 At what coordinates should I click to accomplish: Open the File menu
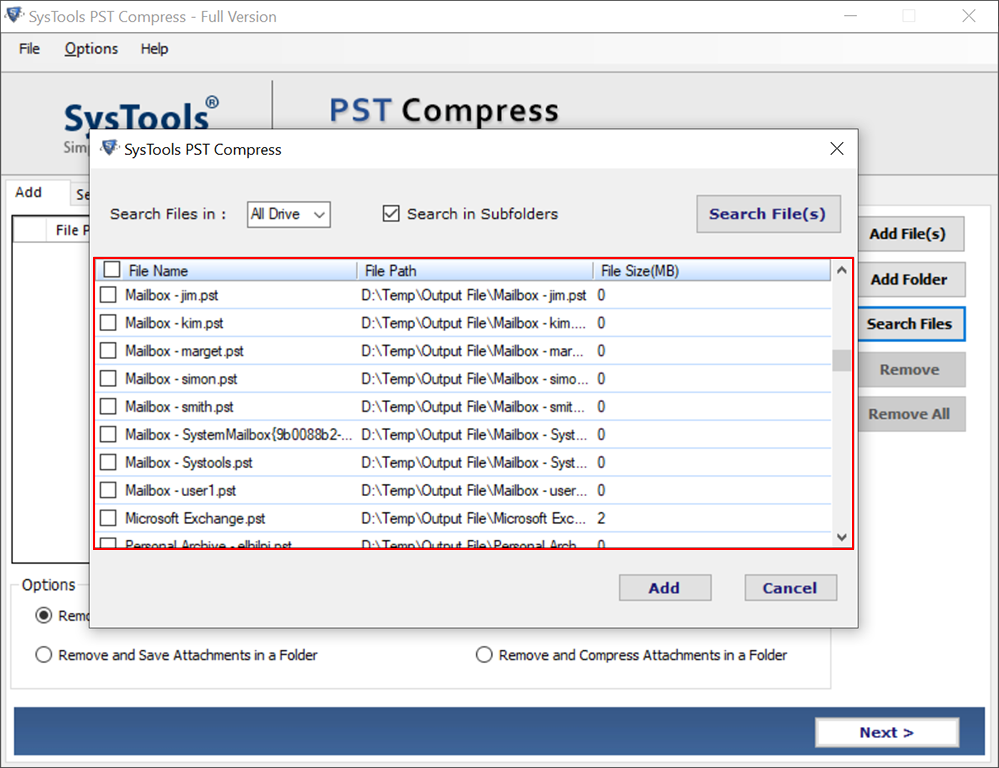click(29, 49)
